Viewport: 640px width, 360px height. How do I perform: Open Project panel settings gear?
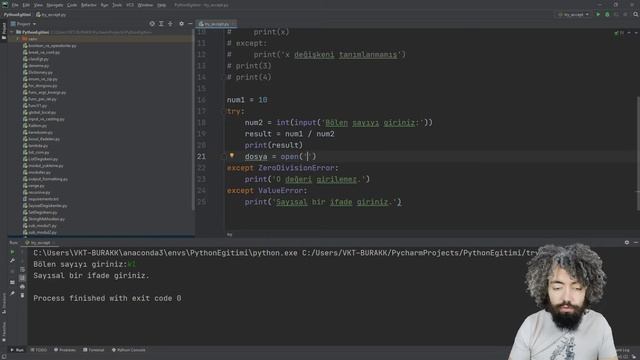[182, 24]
